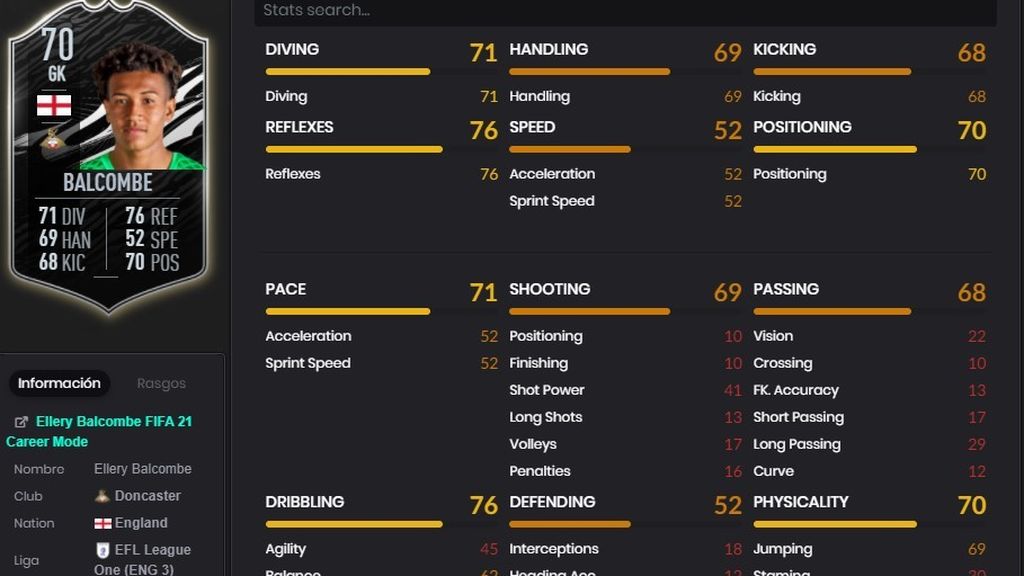Open Ellery Balcombe FIFA 21 Career Mode link
1024x576 pixels.
[x=99, y=432]
